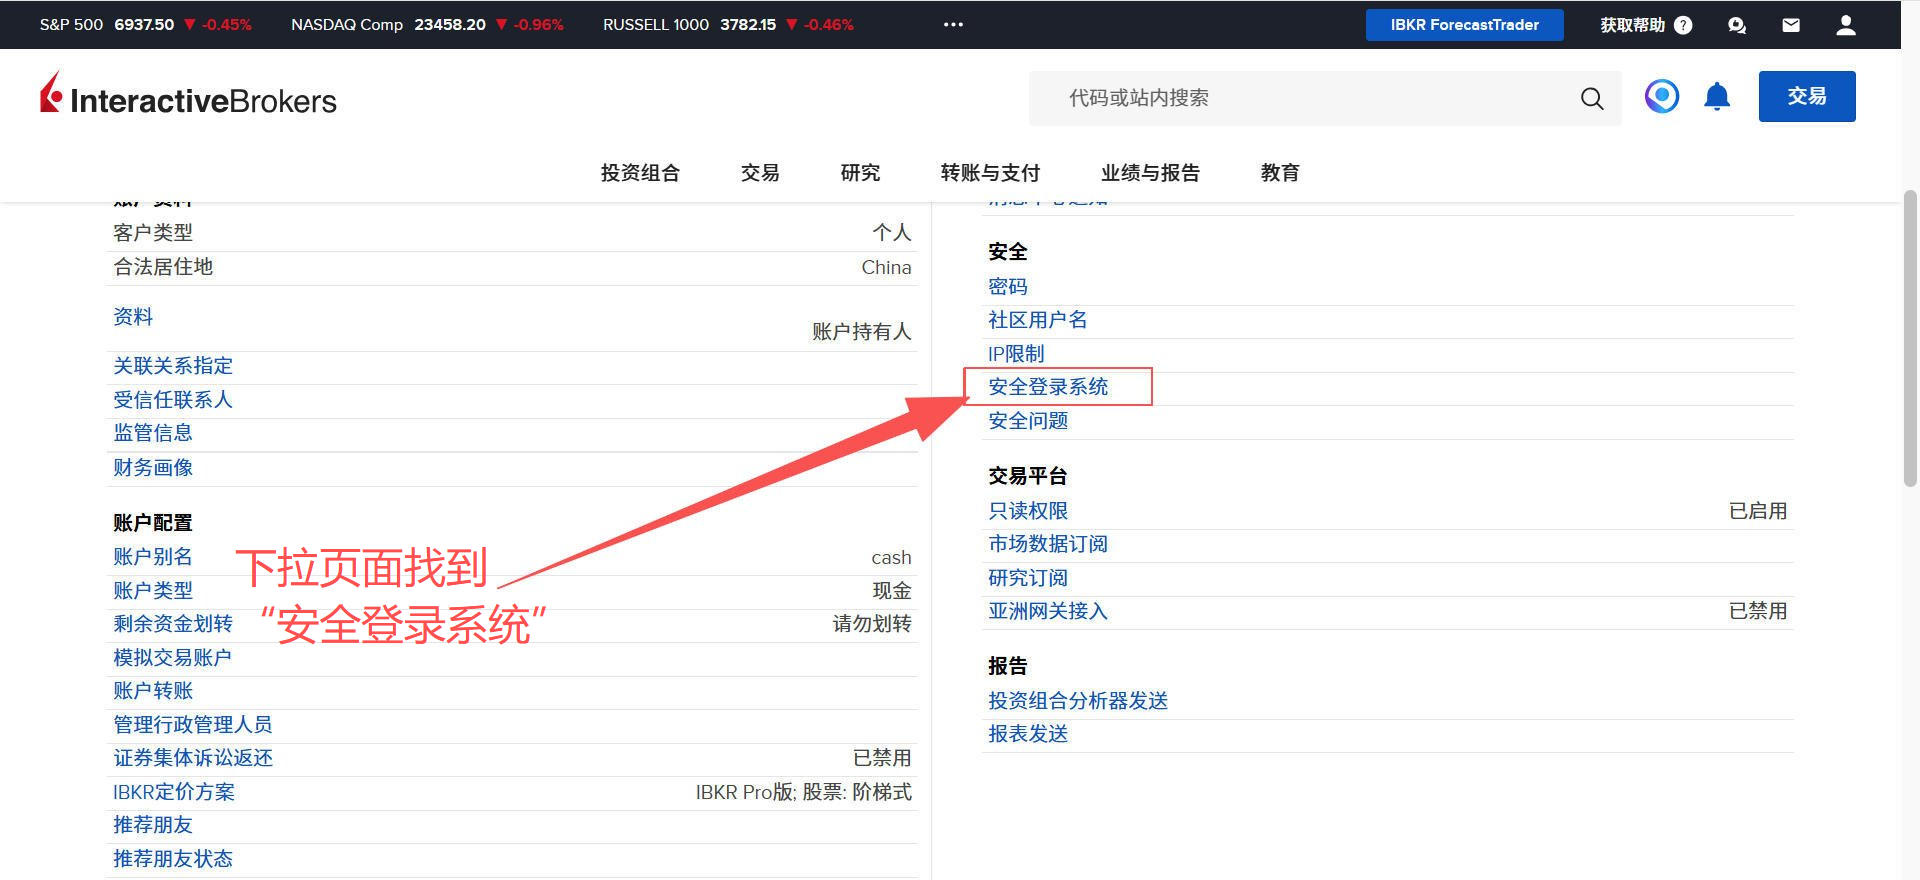Open the 只读权限 setting link

1028,511
